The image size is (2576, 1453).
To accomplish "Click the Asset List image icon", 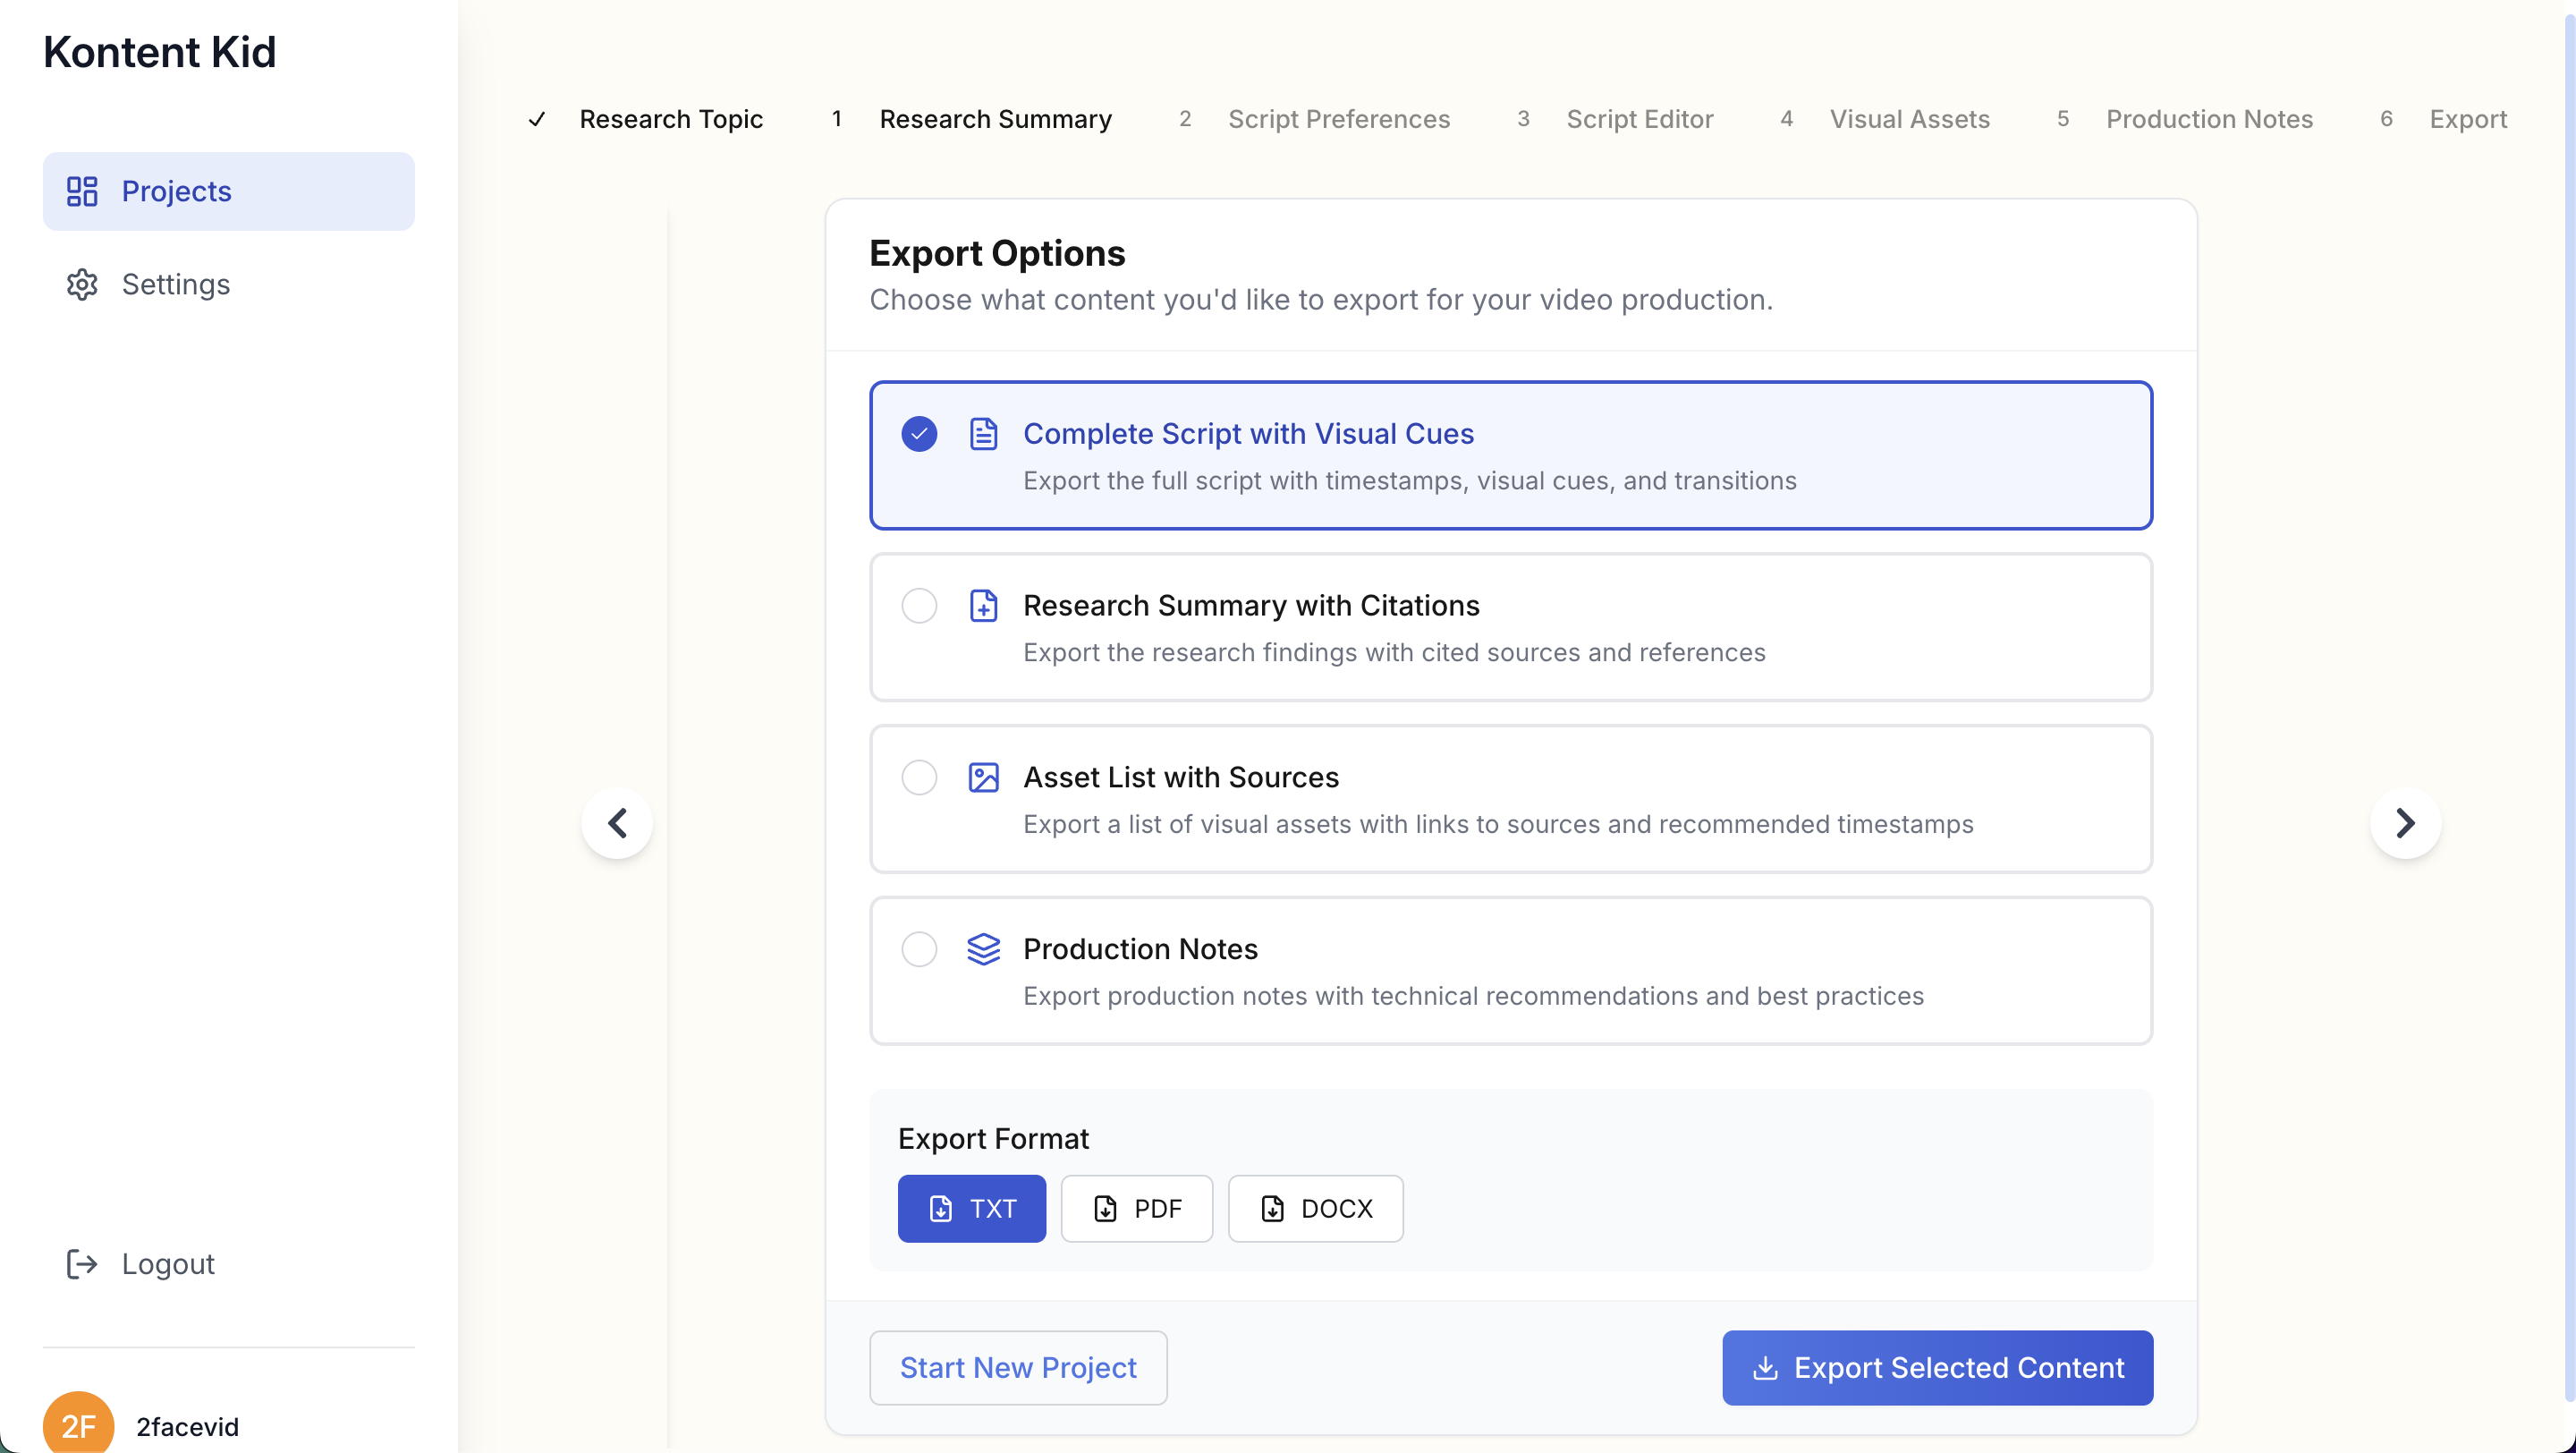I will (x=983, y=777).
